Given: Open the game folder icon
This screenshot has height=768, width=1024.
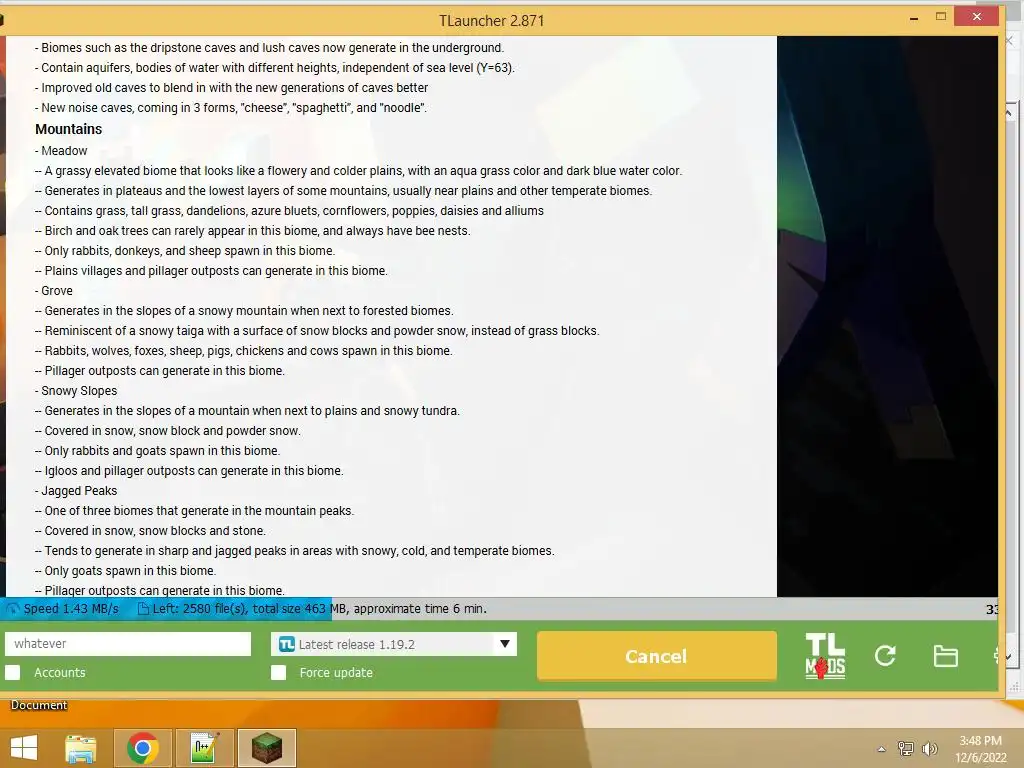Looking at the screenshot, I should pos(945,656).
